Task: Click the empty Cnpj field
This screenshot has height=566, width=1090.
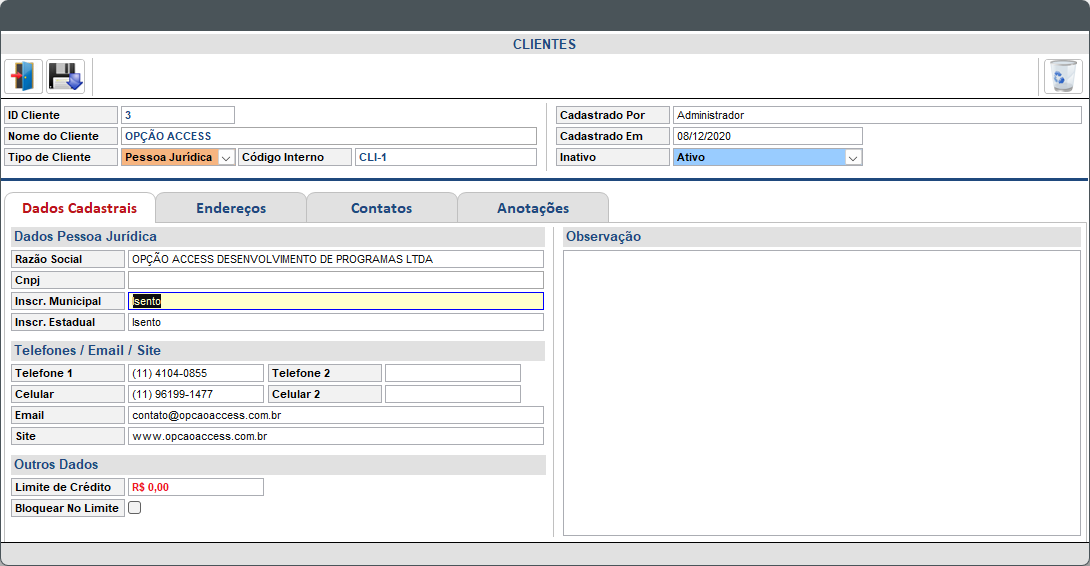Action: tap(336, 280)
